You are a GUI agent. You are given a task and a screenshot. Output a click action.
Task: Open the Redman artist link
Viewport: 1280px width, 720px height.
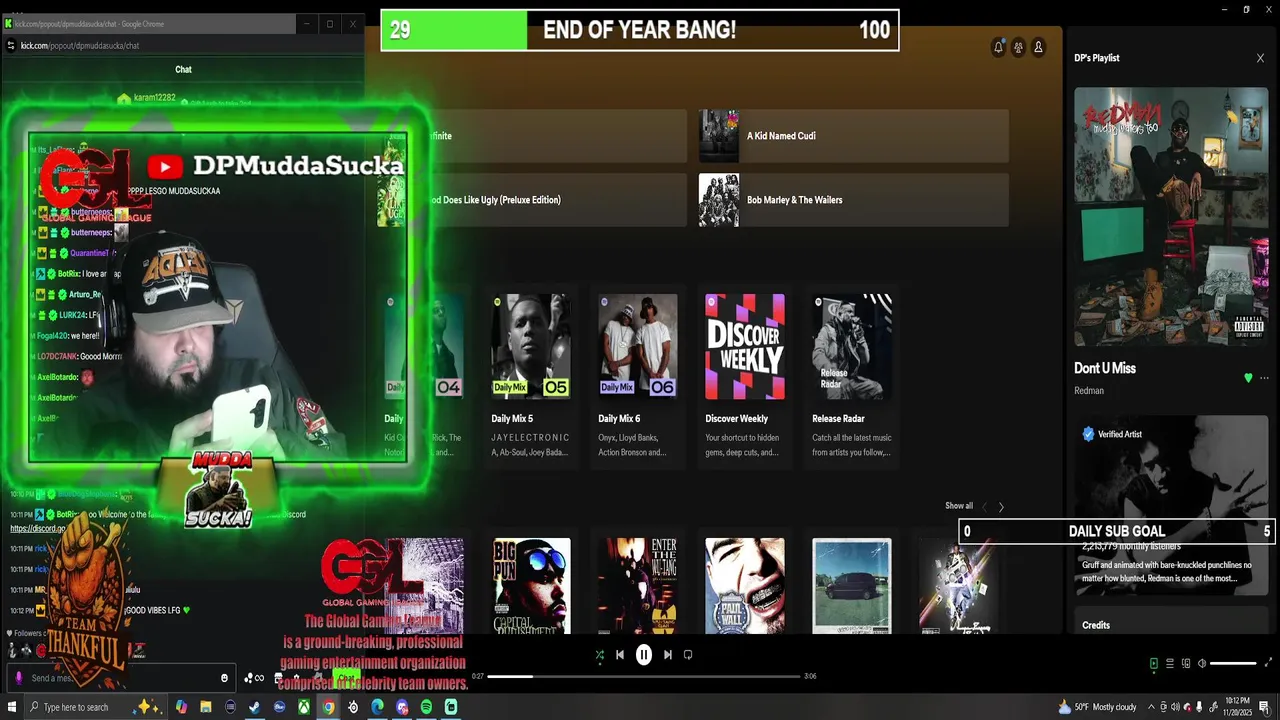point(1089,391)
